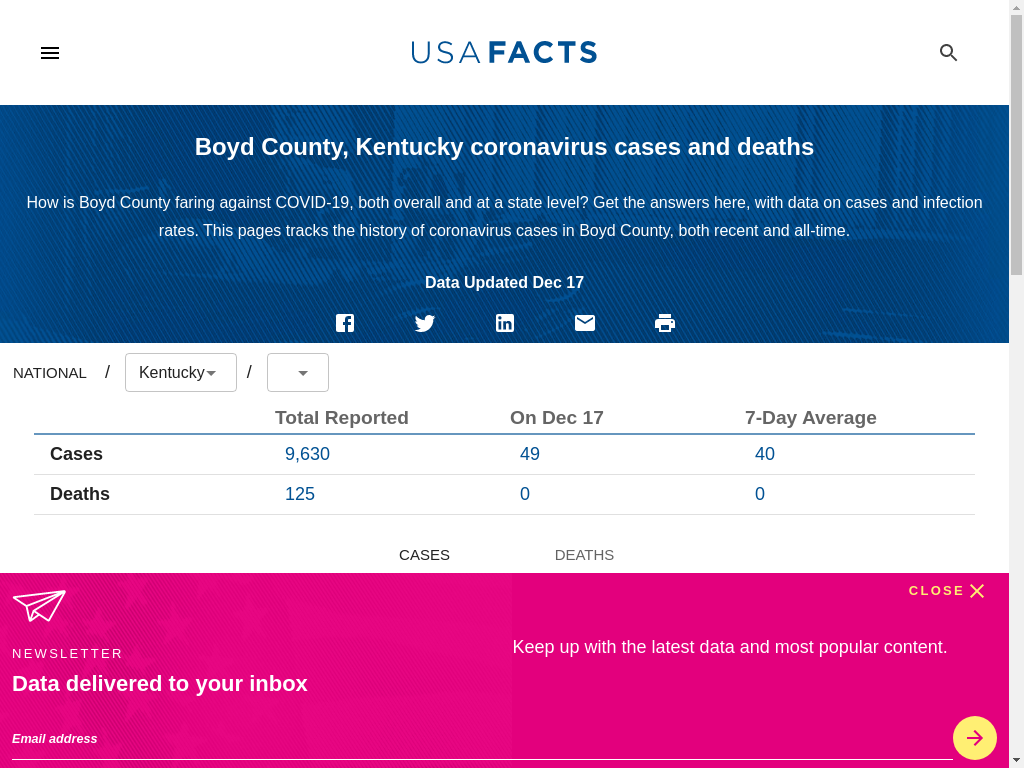Print the page using printer icon
Viewport: 1024px width, 768px height.
click(x=665, y=323)
